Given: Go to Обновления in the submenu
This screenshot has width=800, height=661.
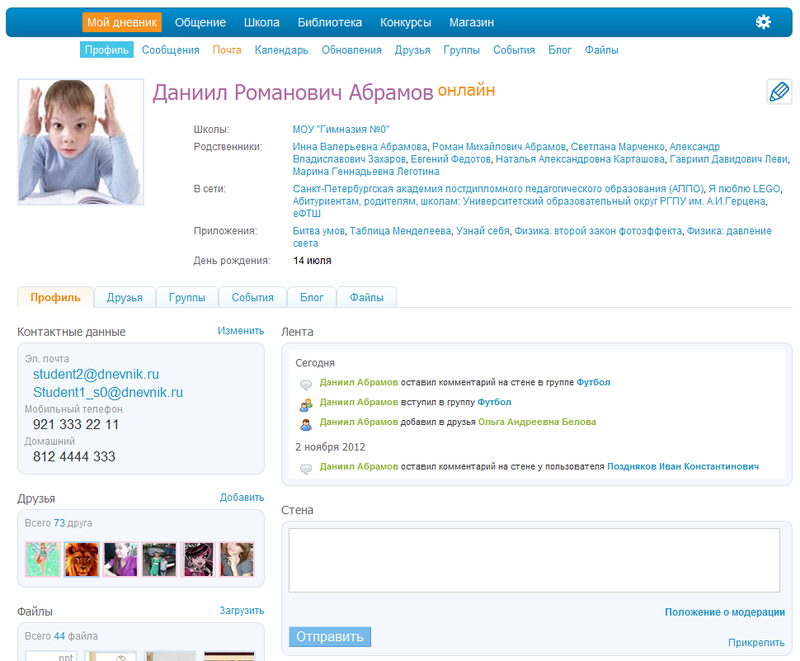Looking at the screenshot, I should pos(351,50).
